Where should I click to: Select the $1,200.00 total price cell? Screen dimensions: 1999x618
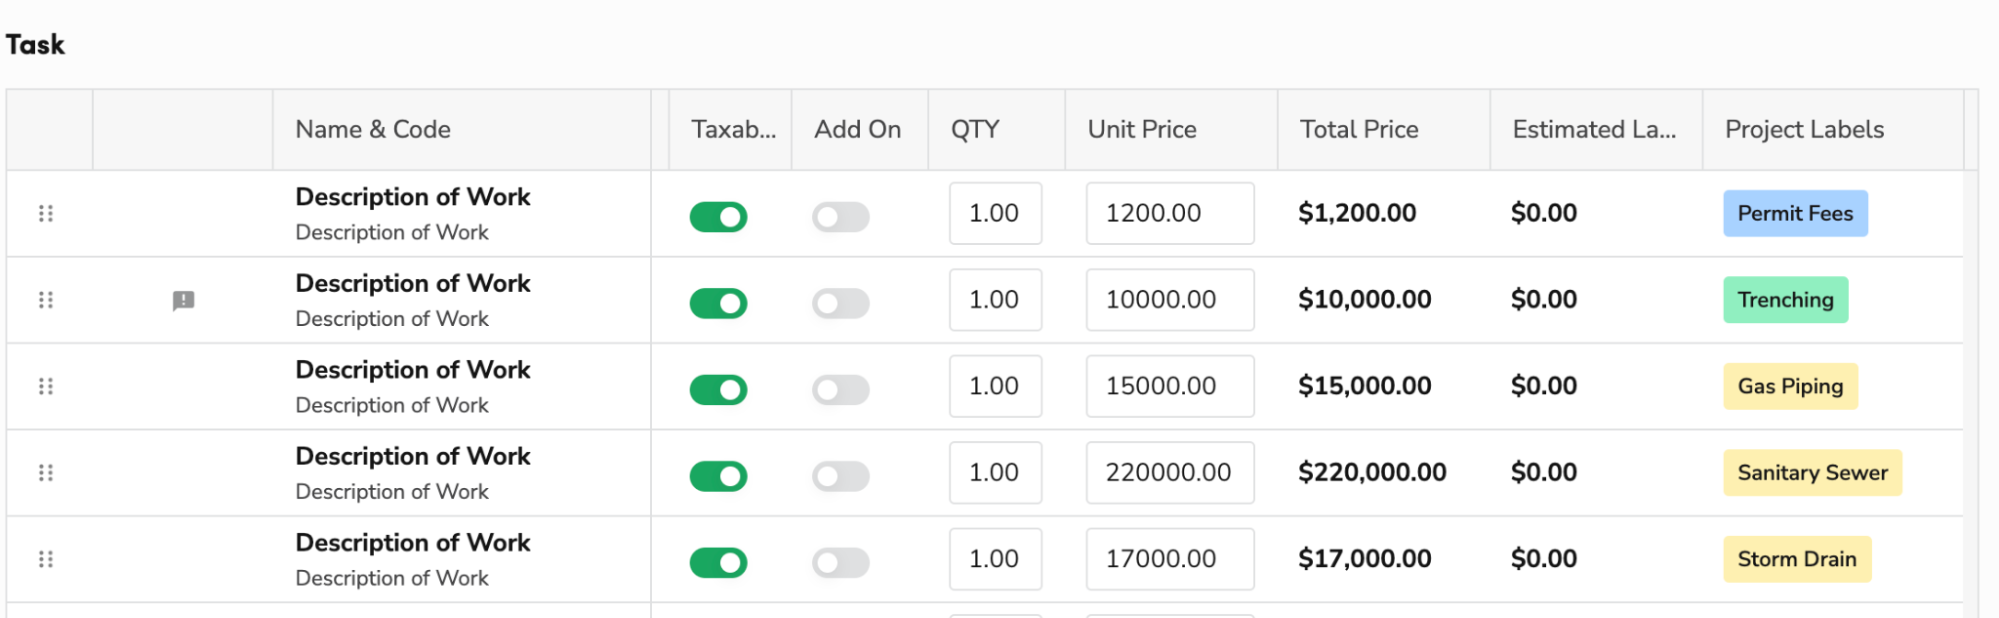(1357, 213)
